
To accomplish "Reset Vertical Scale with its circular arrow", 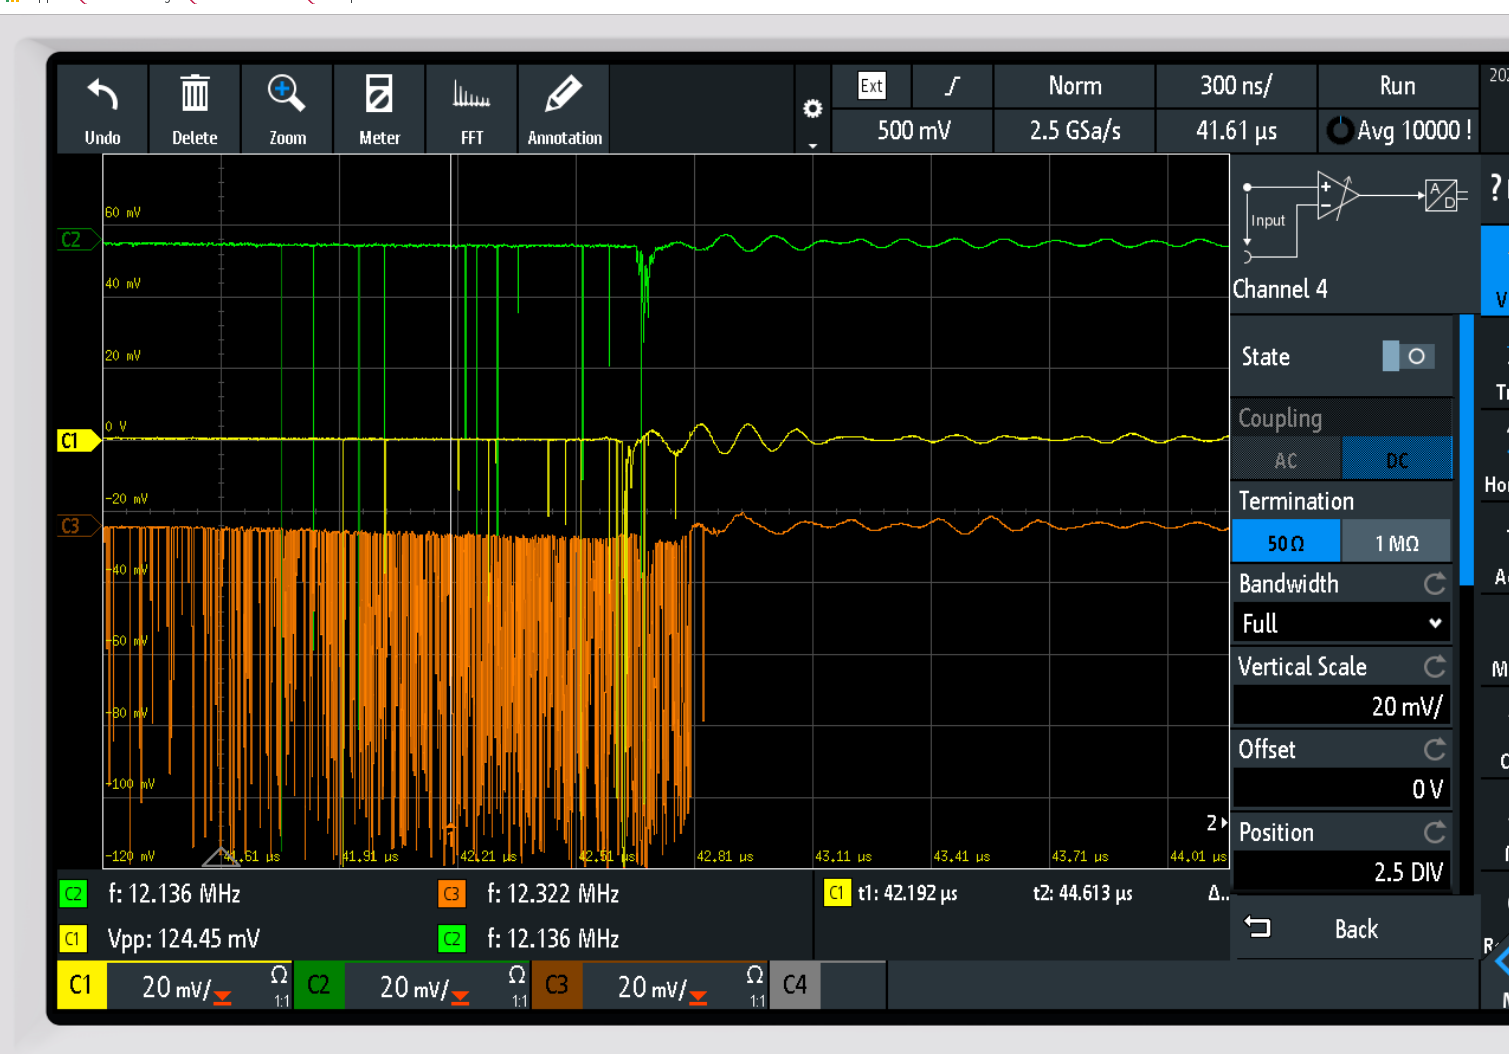I will click(1434, 667).
